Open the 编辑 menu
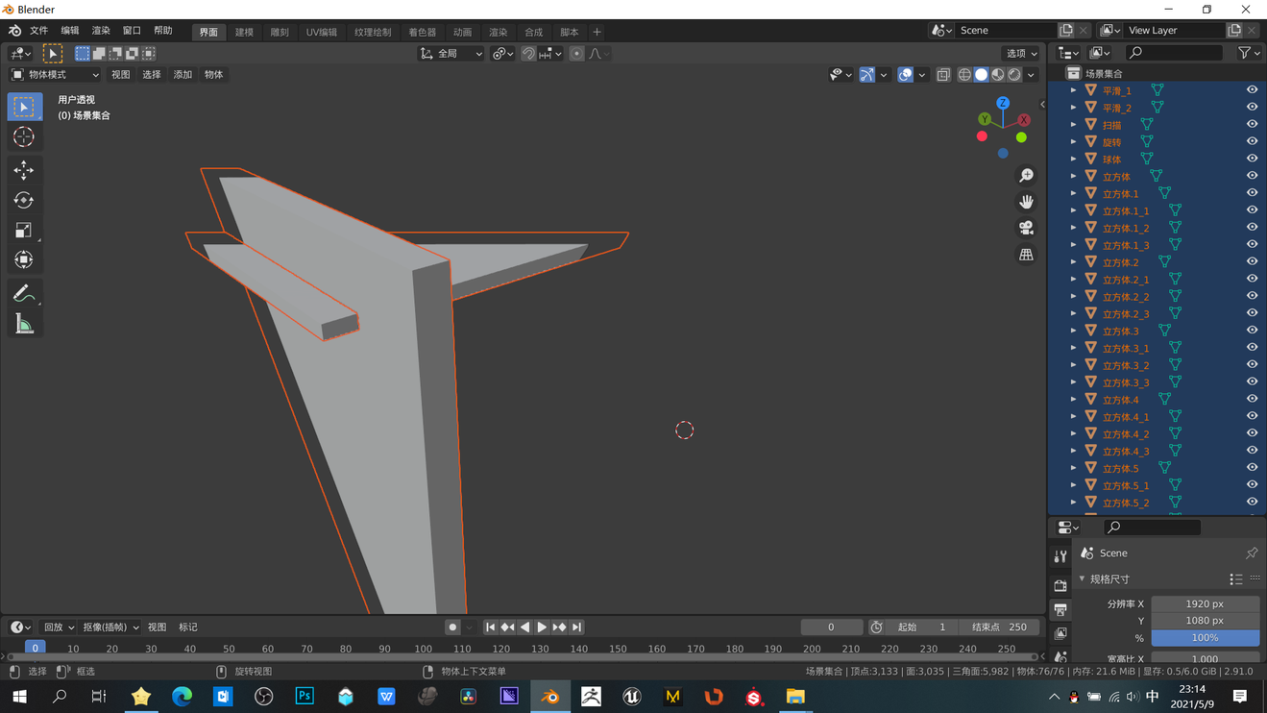Viewport: 1267px width, 713px height. point(70,31)
